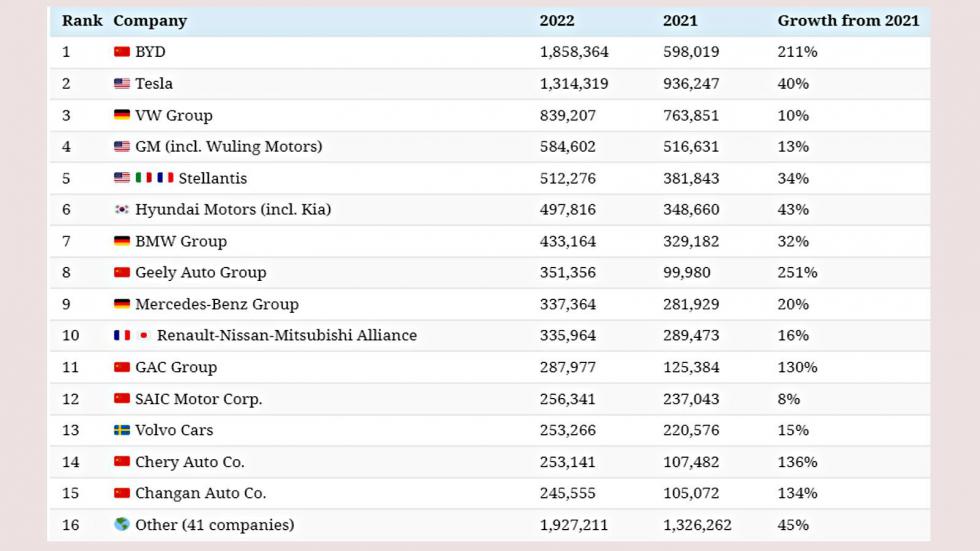Click the Sweden flag beside Volvo Cars
The width and height of the screenshot is (980, 551).
click(x=122, y=430)
